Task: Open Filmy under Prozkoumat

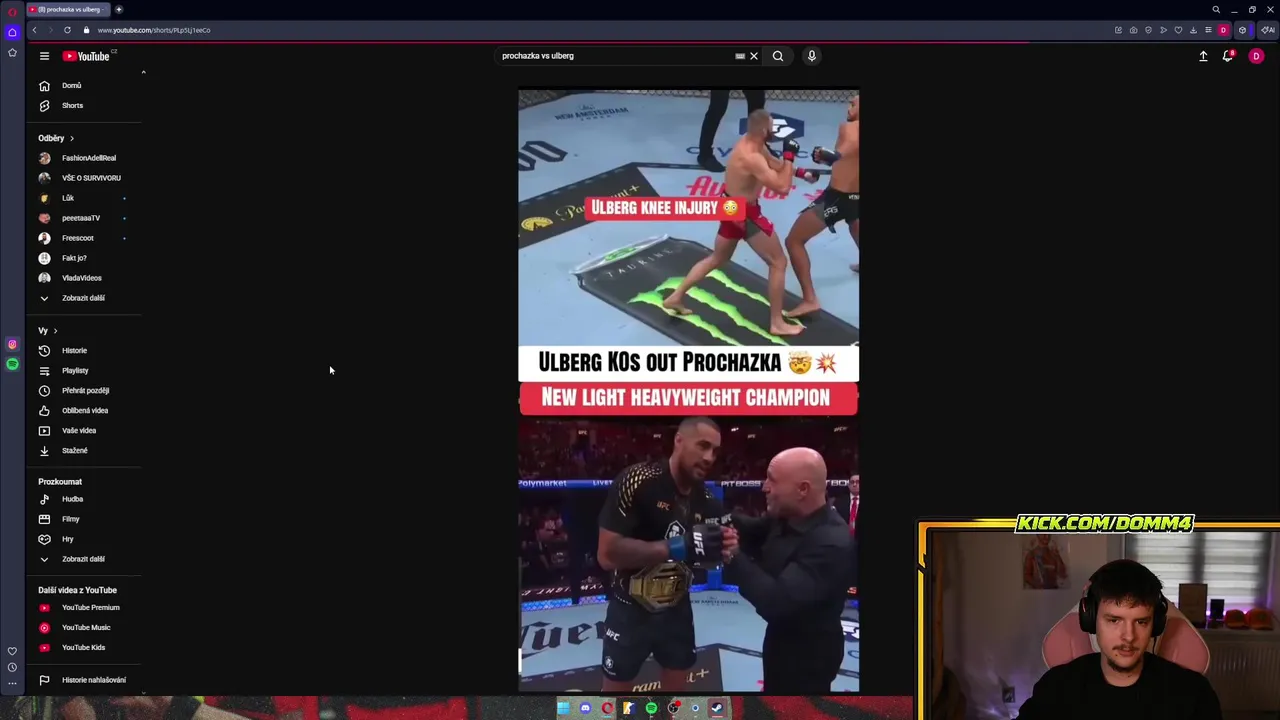Action: pyautogui.click(x=85, y=519)
